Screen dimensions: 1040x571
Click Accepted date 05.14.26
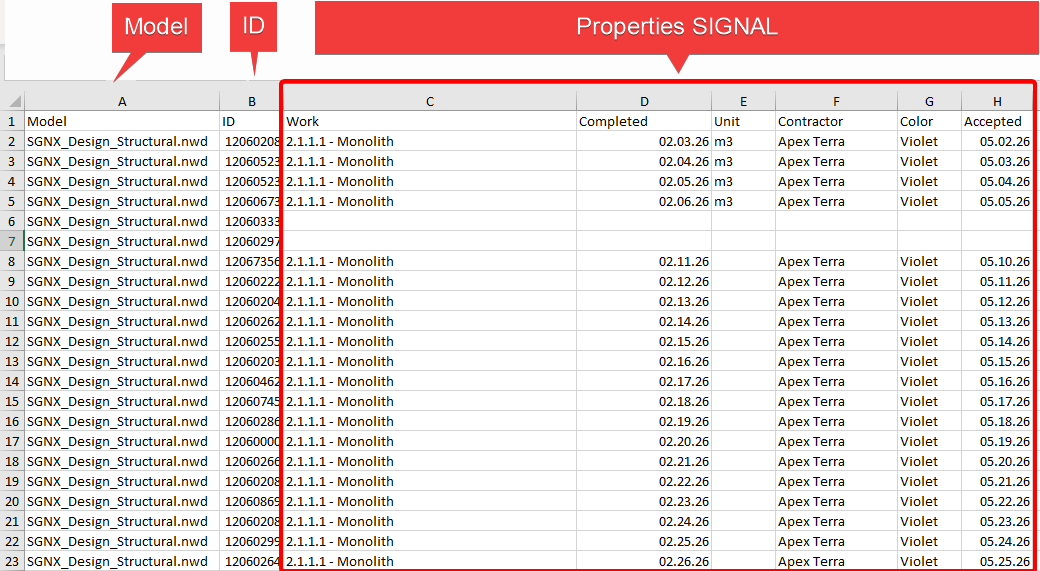[x=998, y=341]
